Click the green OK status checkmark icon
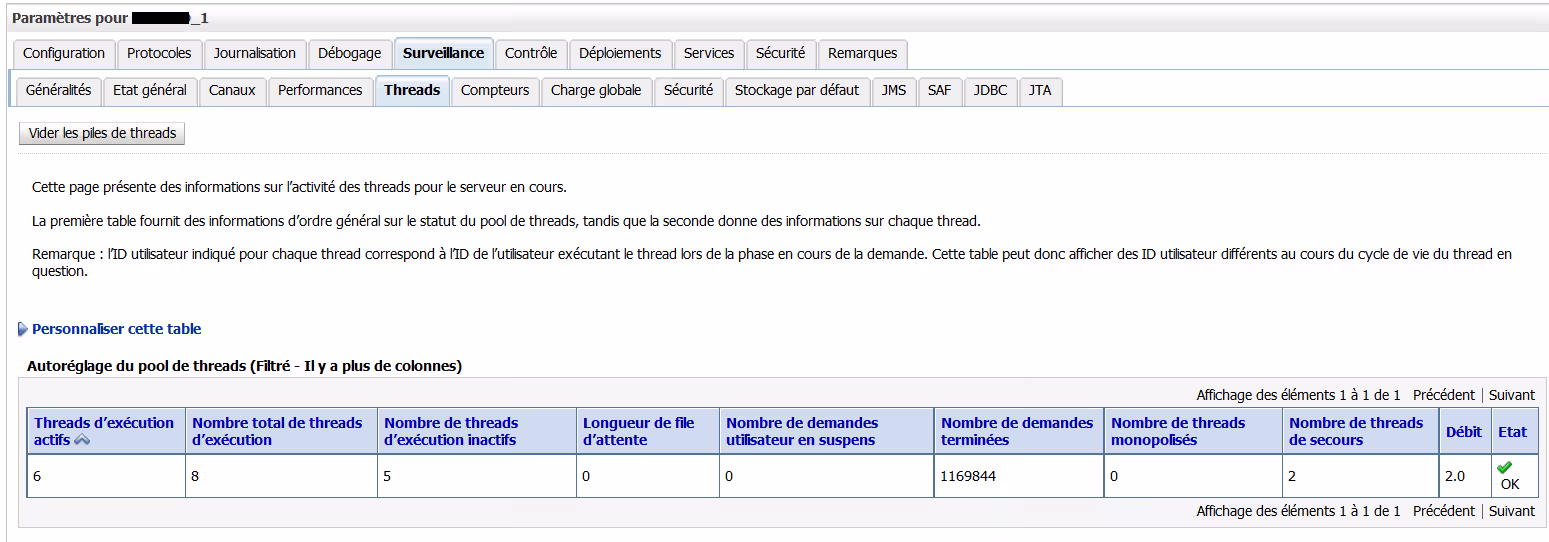 pos(1504,467)
